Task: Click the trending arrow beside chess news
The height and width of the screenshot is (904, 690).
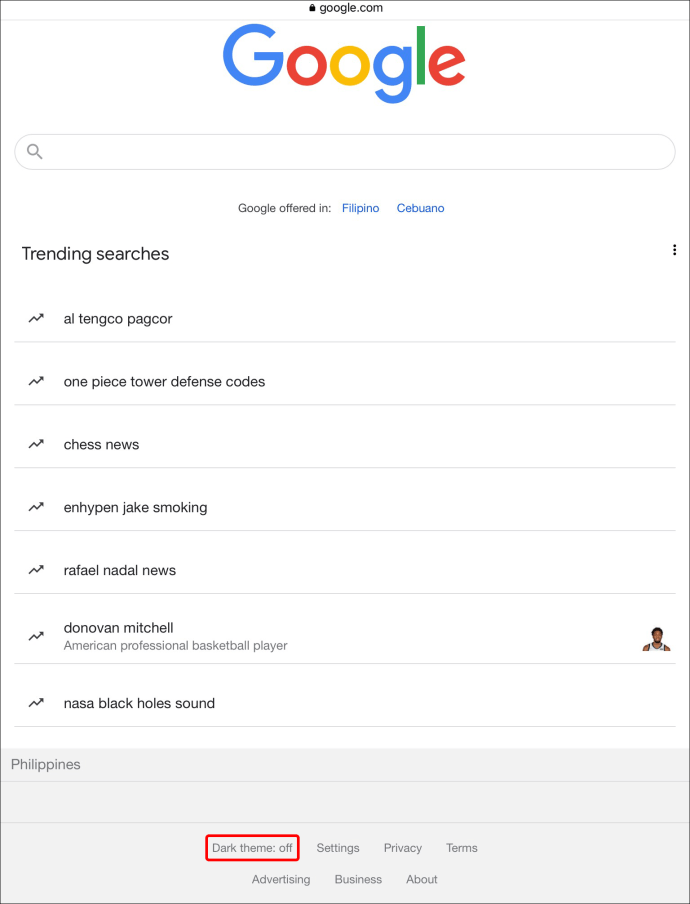Action: point(36,445)
